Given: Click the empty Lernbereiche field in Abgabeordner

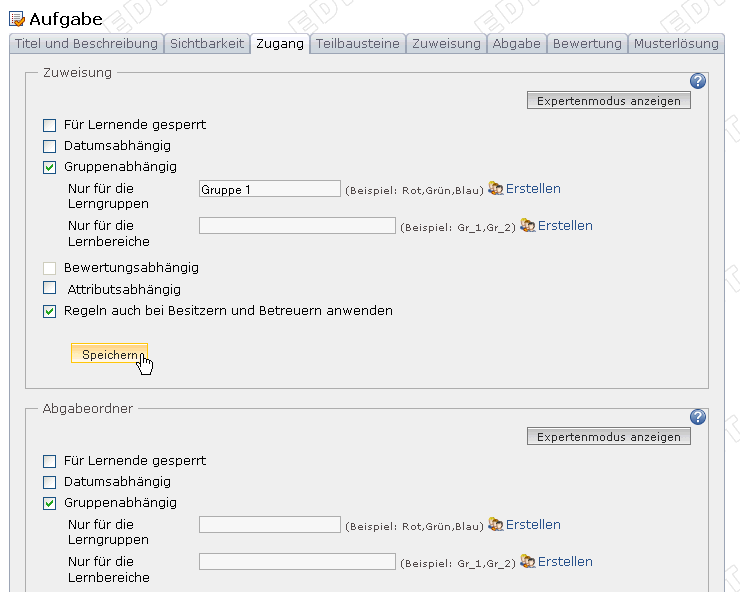Looking at the screenshot, I should click(x=297, y=562).
